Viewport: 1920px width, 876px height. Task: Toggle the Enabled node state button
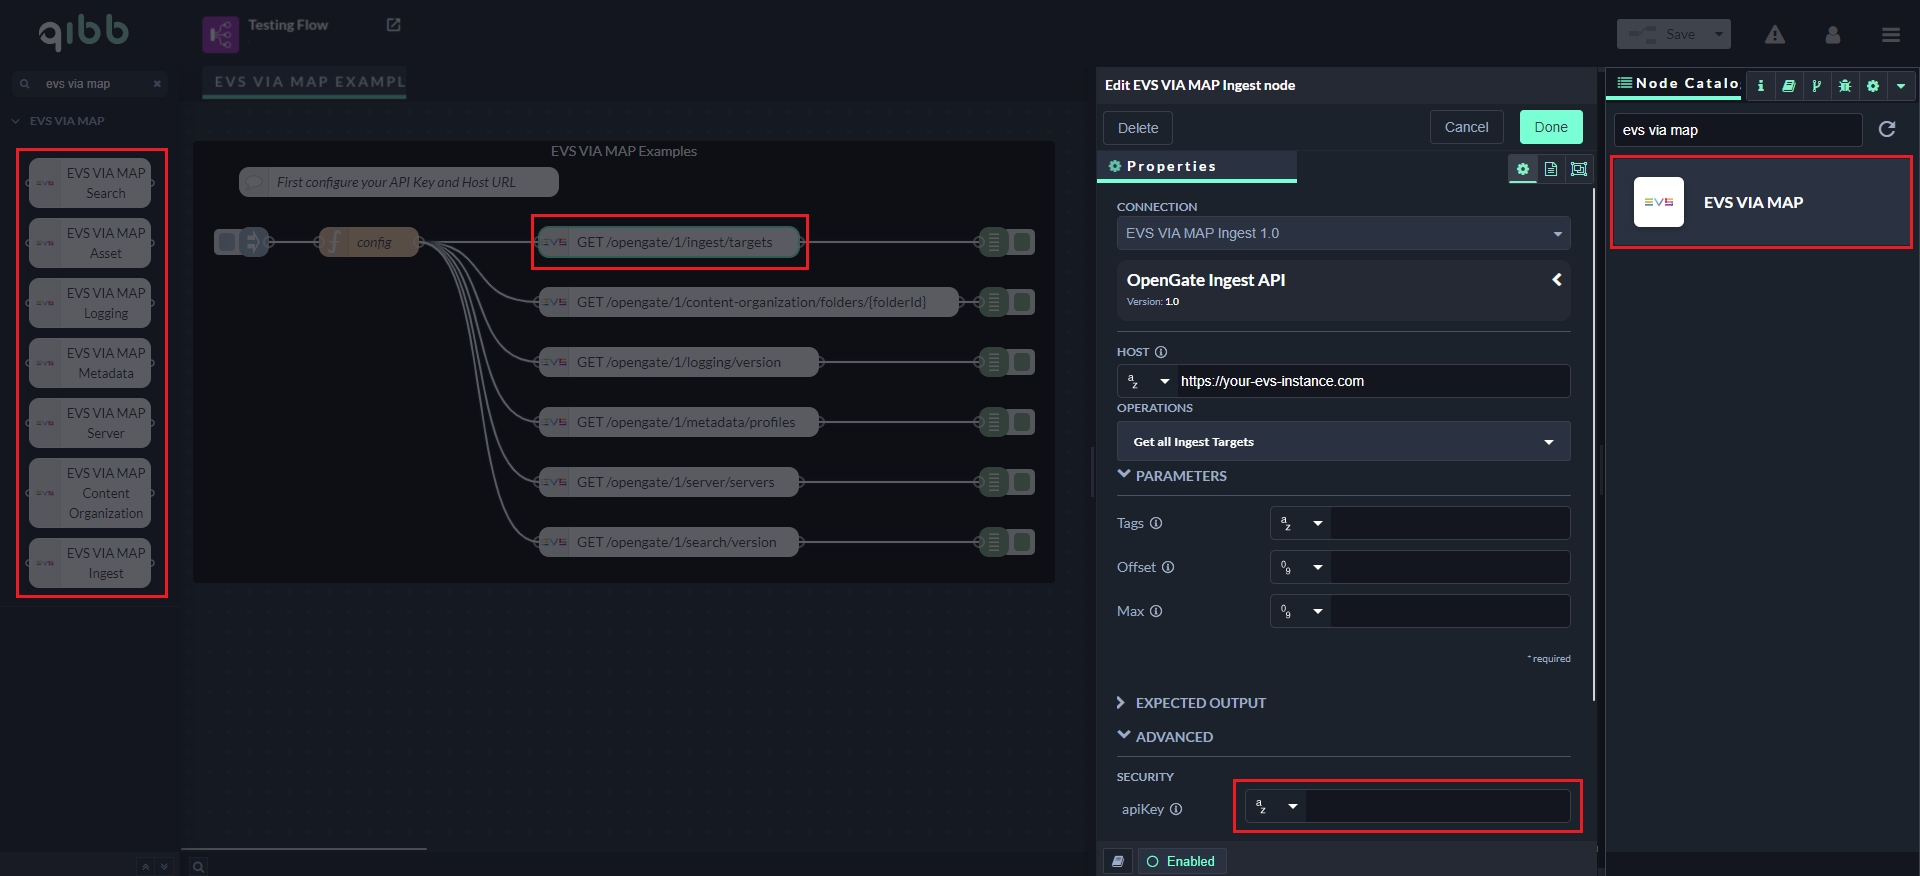point(1181,861)
